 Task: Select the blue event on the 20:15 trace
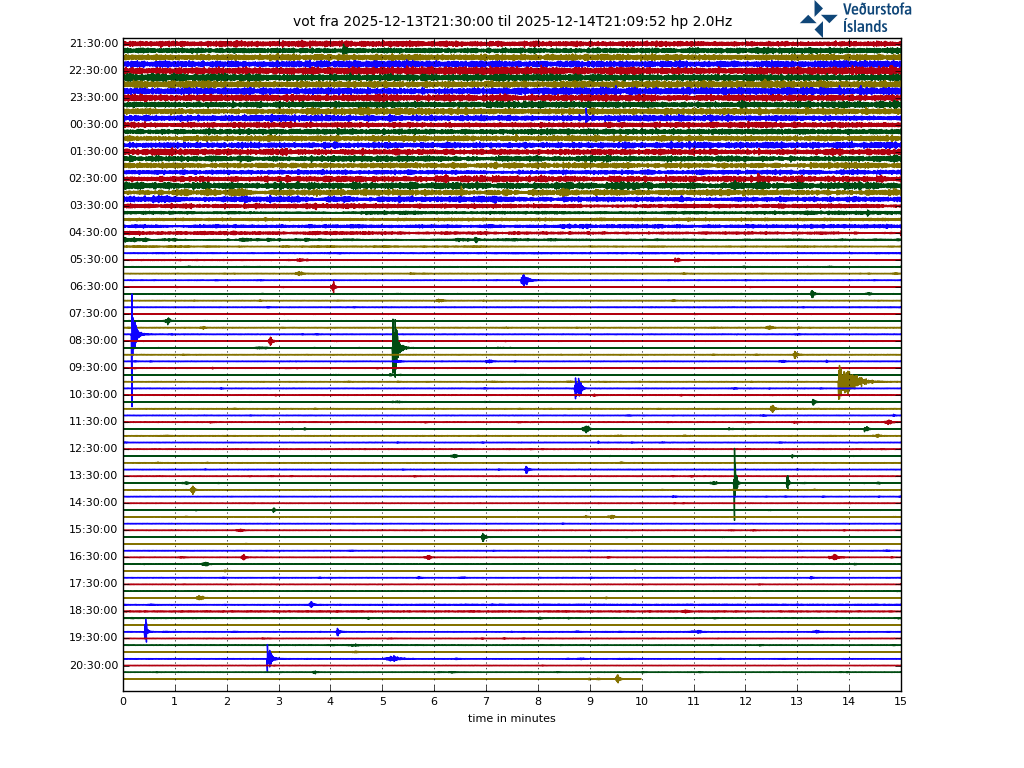(x=270, y=658)
